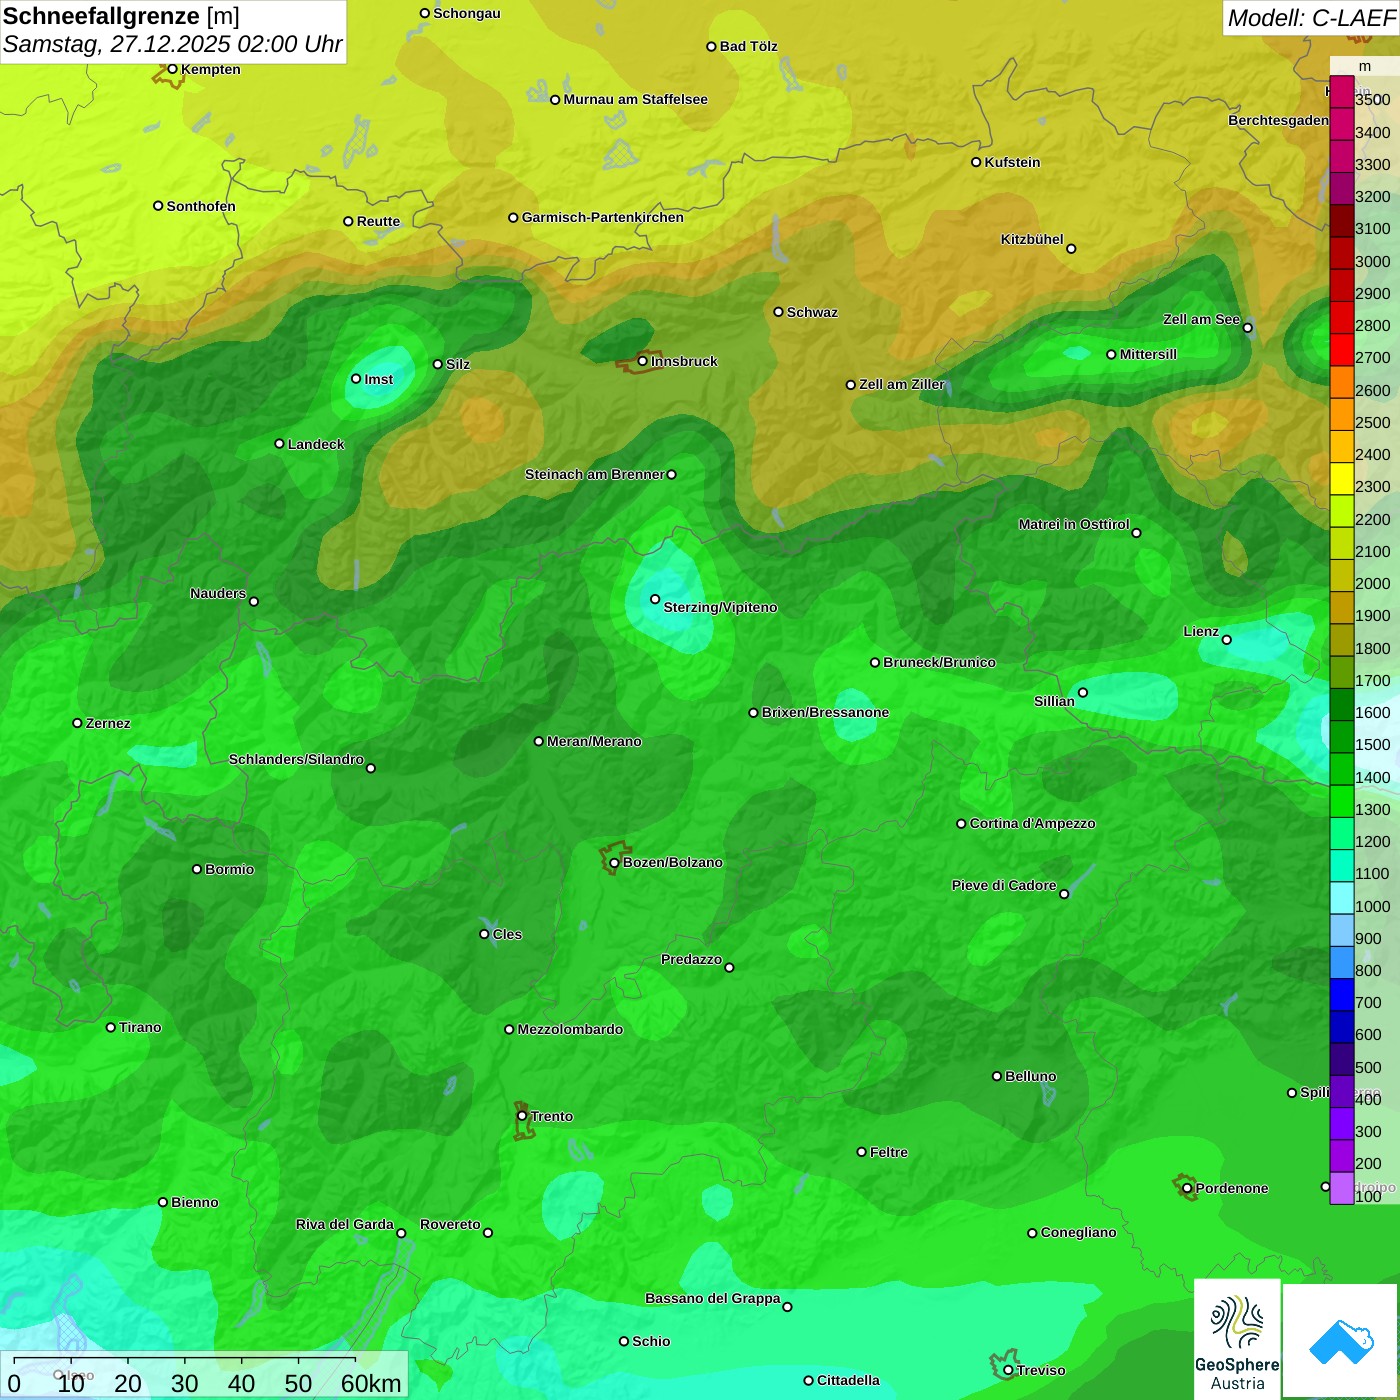The height and width of the screenshot is (1400, 1400).
Task: Click the Zell am Ziller label
Action: [x=902, y=384]
